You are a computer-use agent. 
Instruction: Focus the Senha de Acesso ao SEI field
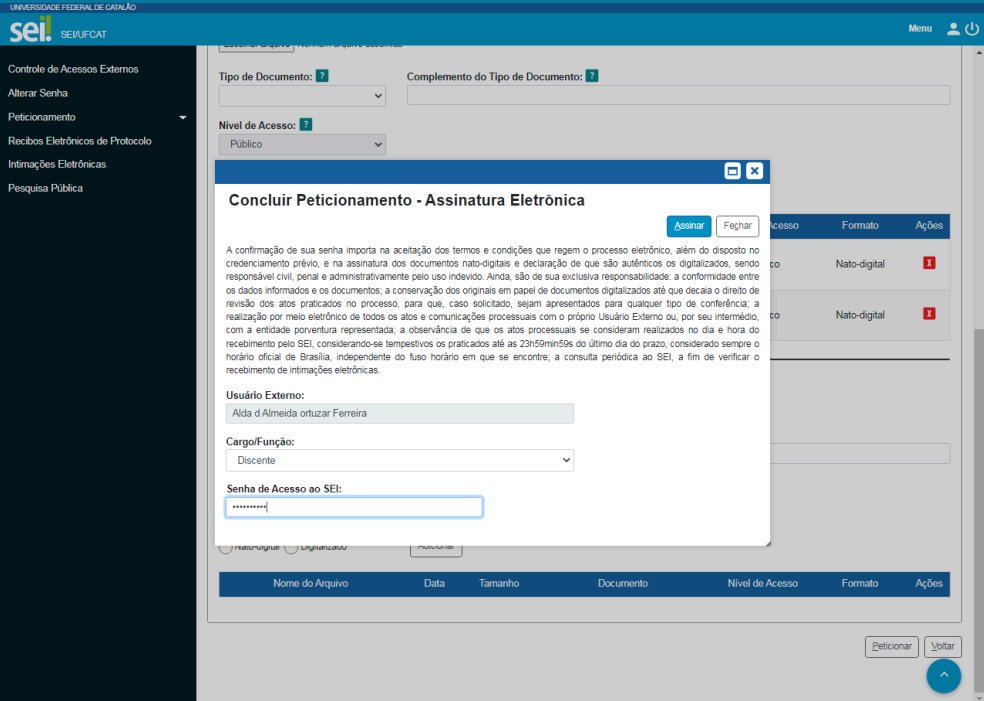(354, 507)
